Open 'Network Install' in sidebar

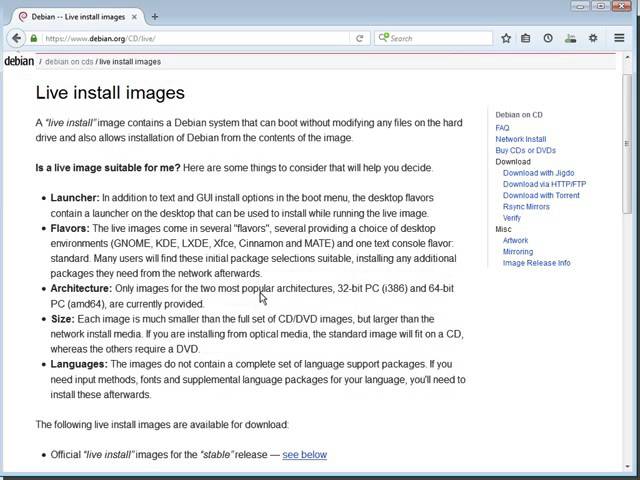[521, 139]
